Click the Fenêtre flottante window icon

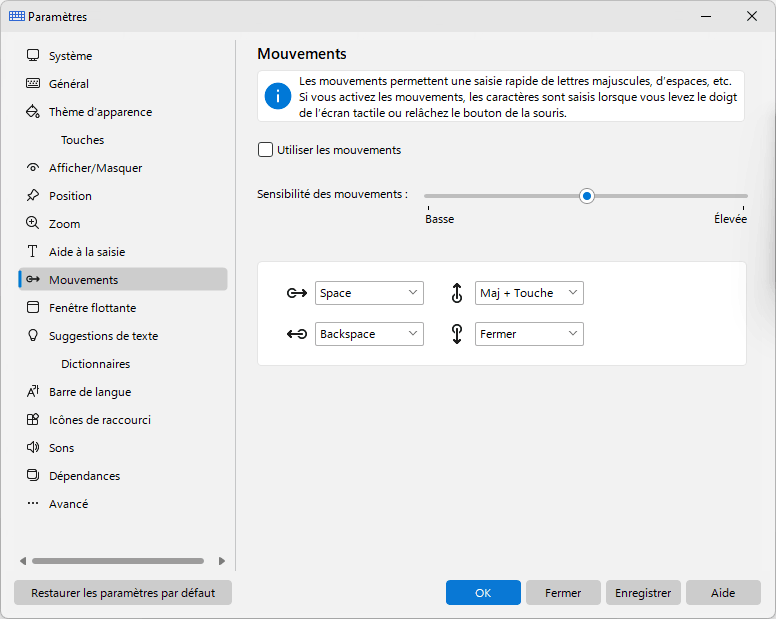pyautogui.click(x=33, y=307)
